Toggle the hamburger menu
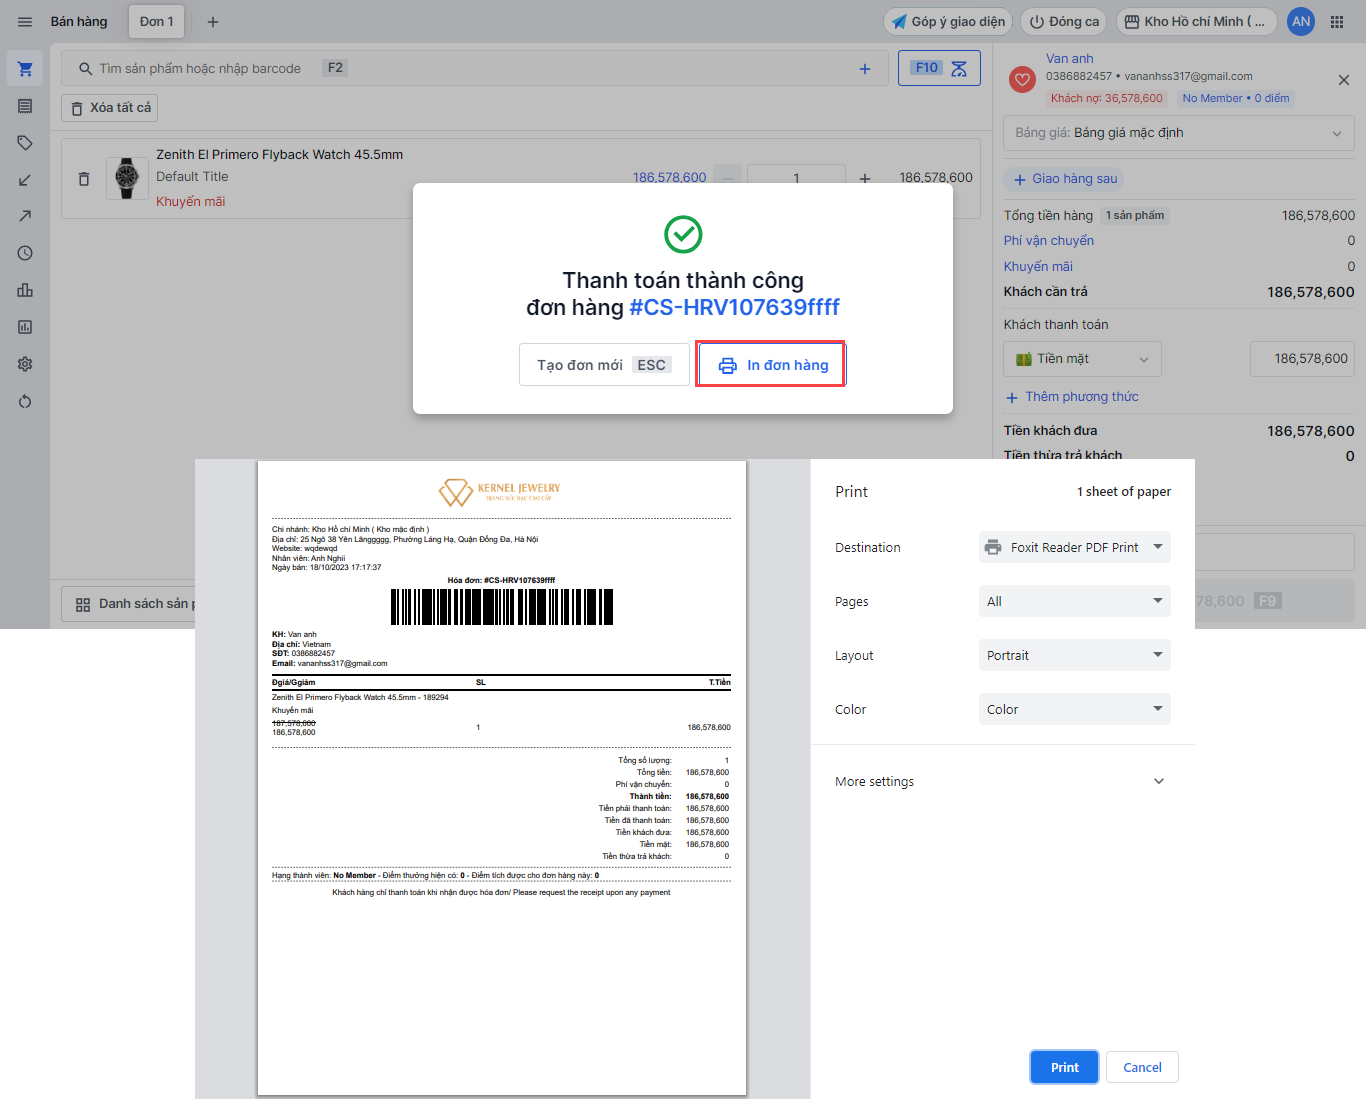Screen dimensions: 1366x1099 pyautogui.click(x=25, y=22)
